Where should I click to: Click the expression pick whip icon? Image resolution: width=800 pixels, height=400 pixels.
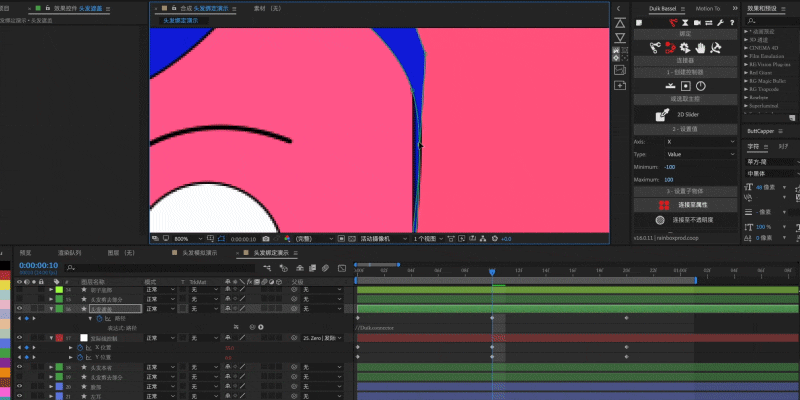point(253,327)
